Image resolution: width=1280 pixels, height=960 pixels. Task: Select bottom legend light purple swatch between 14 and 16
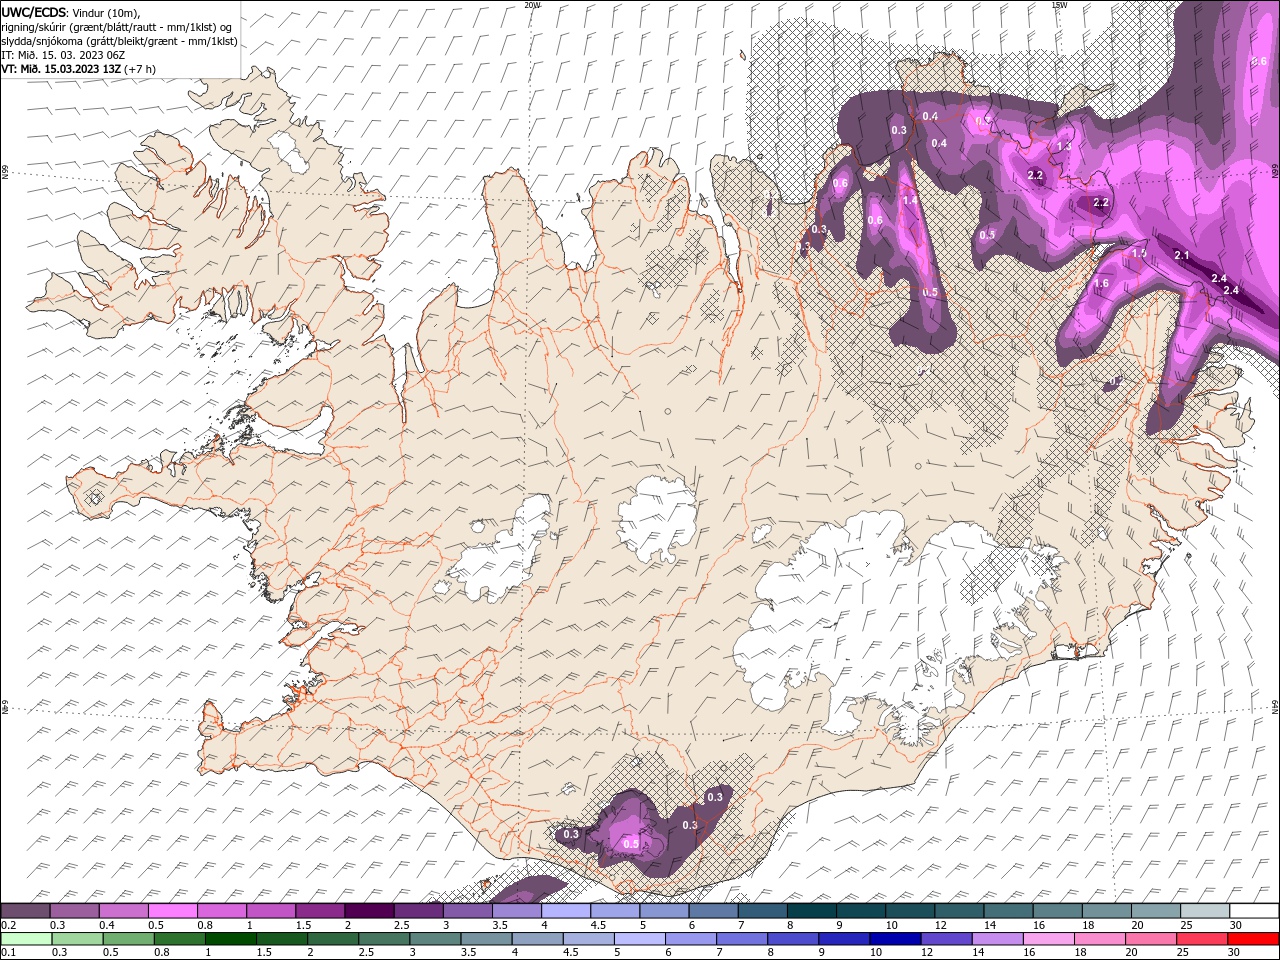(997, 939)
